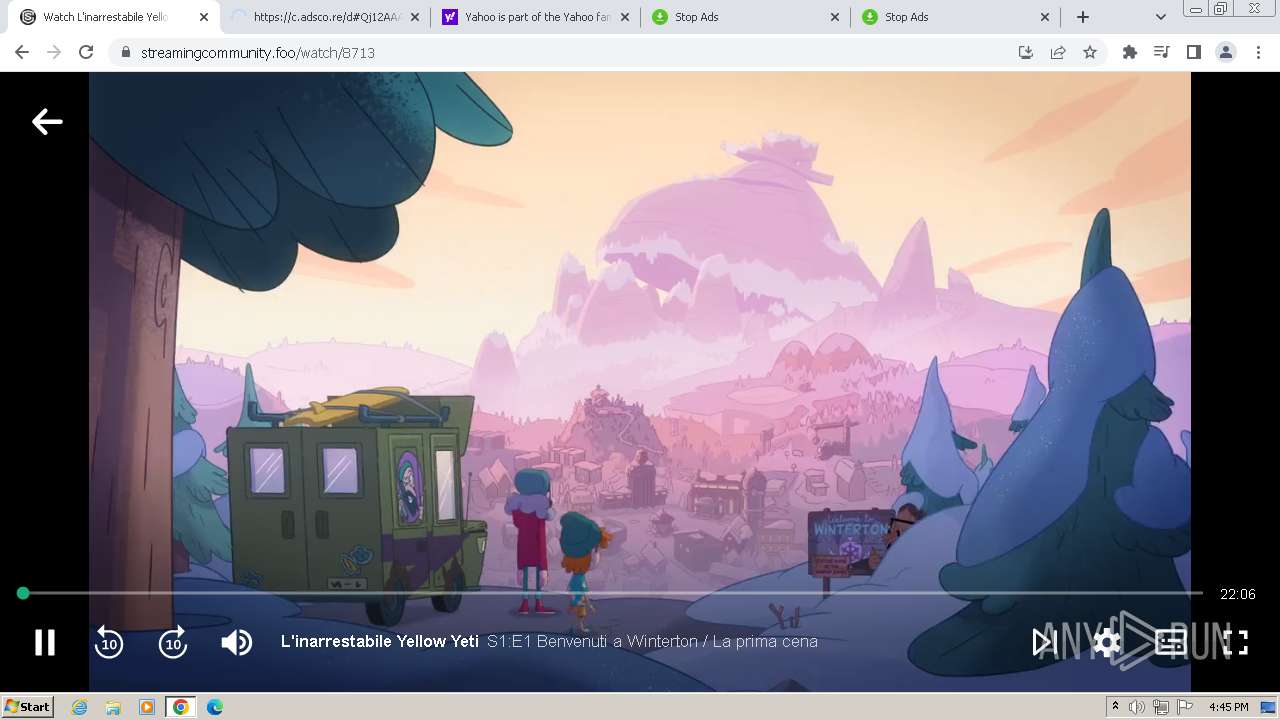The image size is (1280, 720).
Task: Bookmark this page with star
Action: 1090,52
